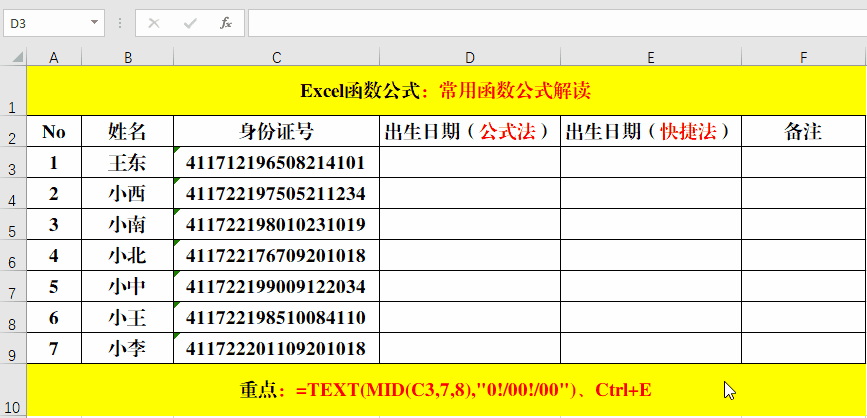Select column E header
Image resolution: width=867 pixels, height=418 pixels.
[651, 58]
